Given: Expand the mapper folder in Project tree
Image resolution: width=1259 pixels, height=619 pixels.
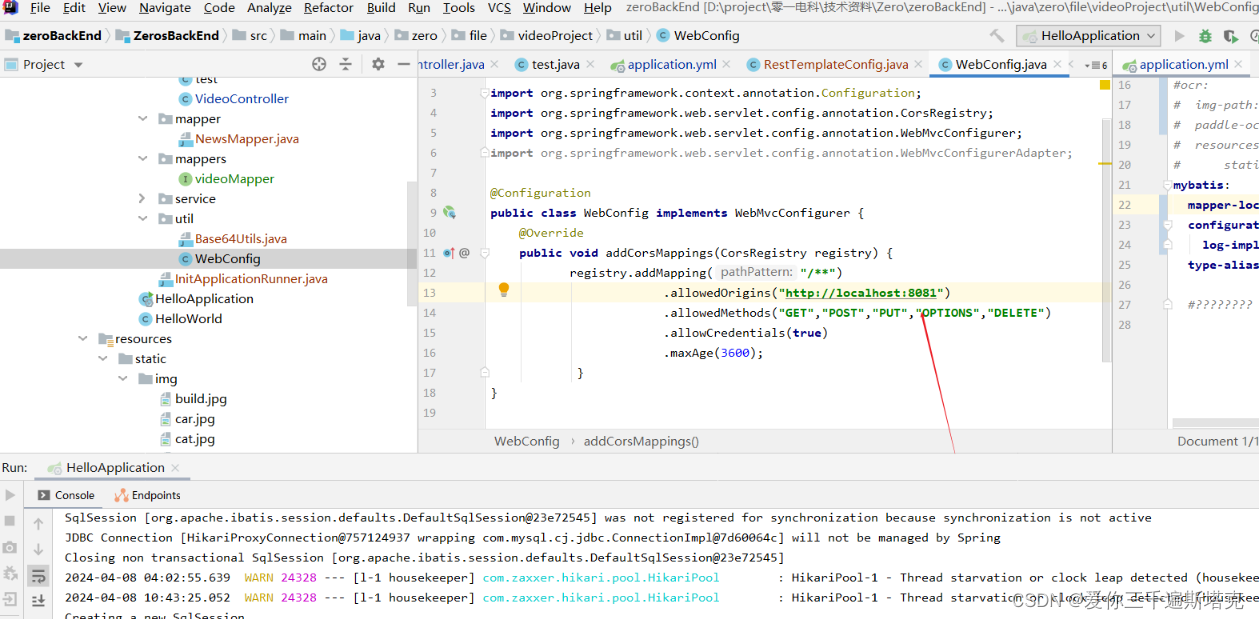Looking at the screenshot, I should (x=141, y=118).
